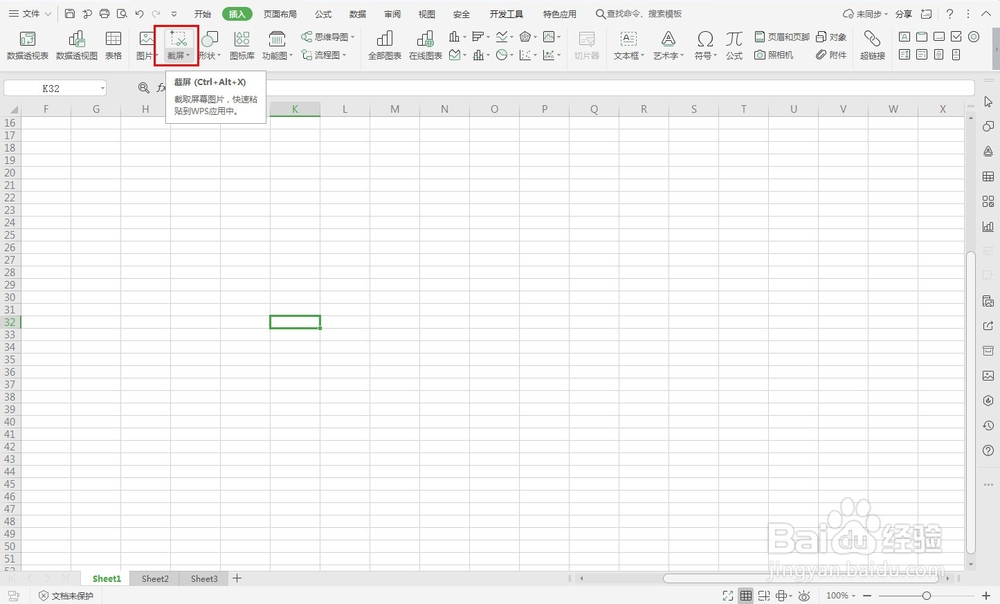Click the Print icon in quick access toolbar
This screenshot has width=1000, height=604.
click(105, 13)
